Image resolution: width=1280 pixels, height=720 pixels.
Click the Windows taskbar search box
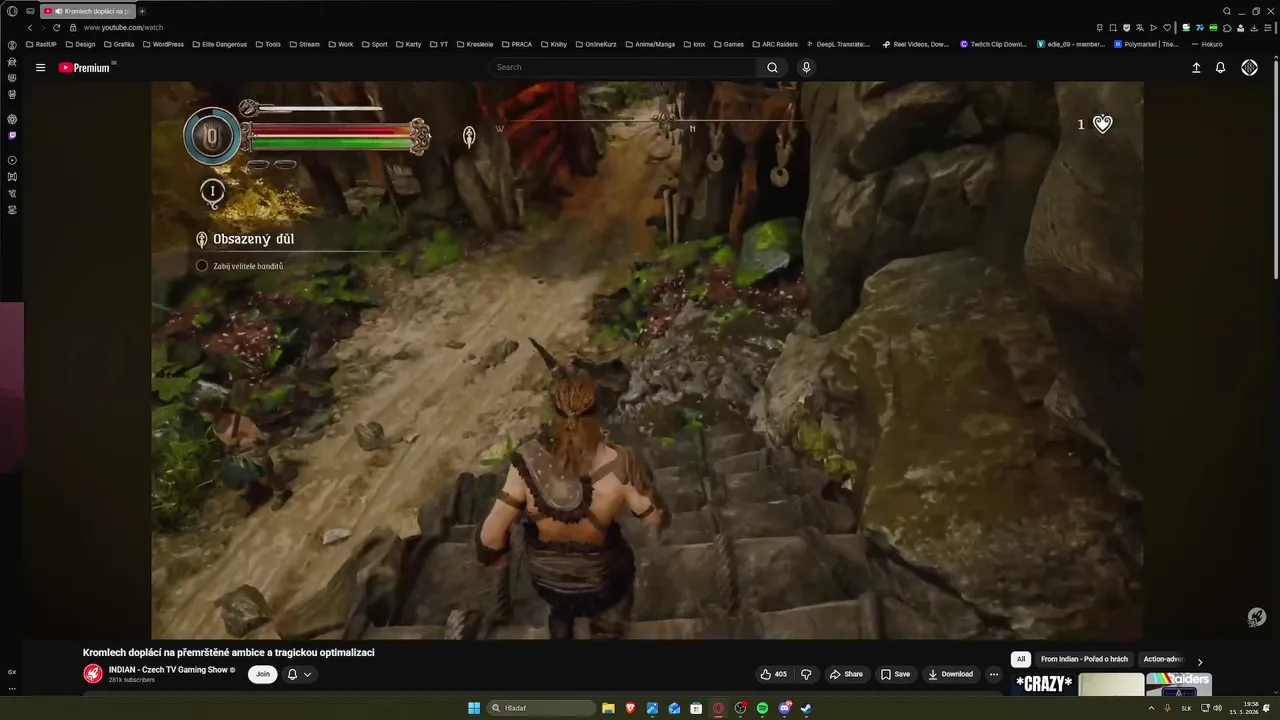[540, 708]
